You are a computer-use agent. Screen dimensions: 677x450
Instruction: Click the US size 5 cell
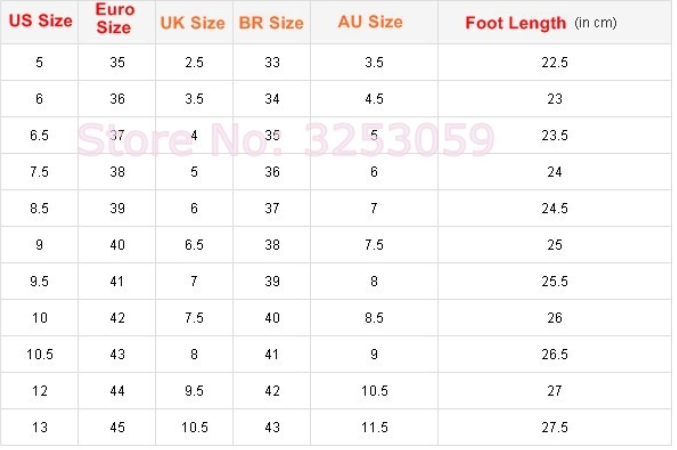tap(40, 62)
